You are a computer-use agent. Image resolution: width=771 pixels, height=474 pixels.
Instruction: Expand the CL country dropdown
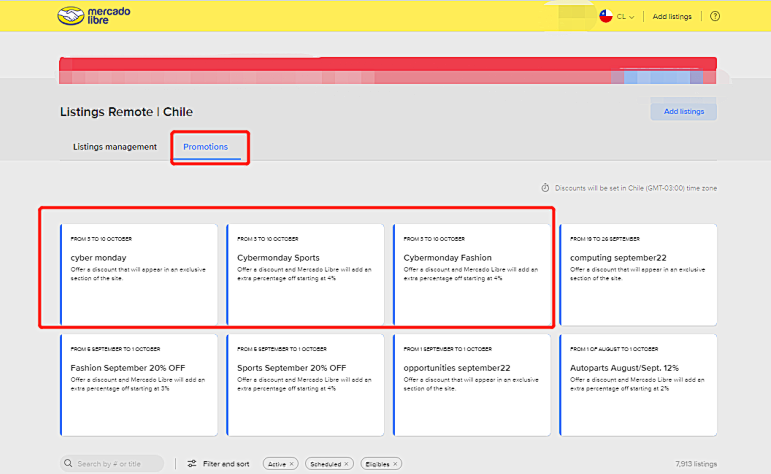(x=626, y=16)
